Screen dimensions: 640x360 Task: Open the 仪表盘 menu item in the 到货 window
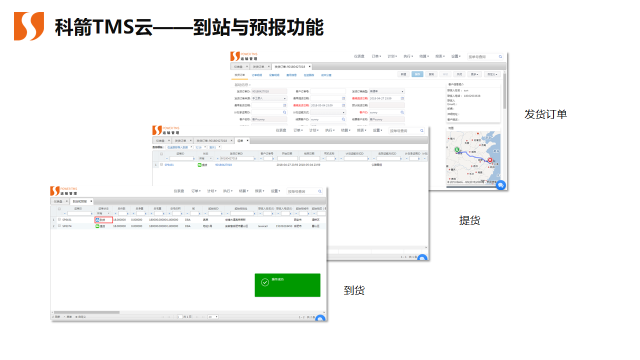[x=179, y=191]
